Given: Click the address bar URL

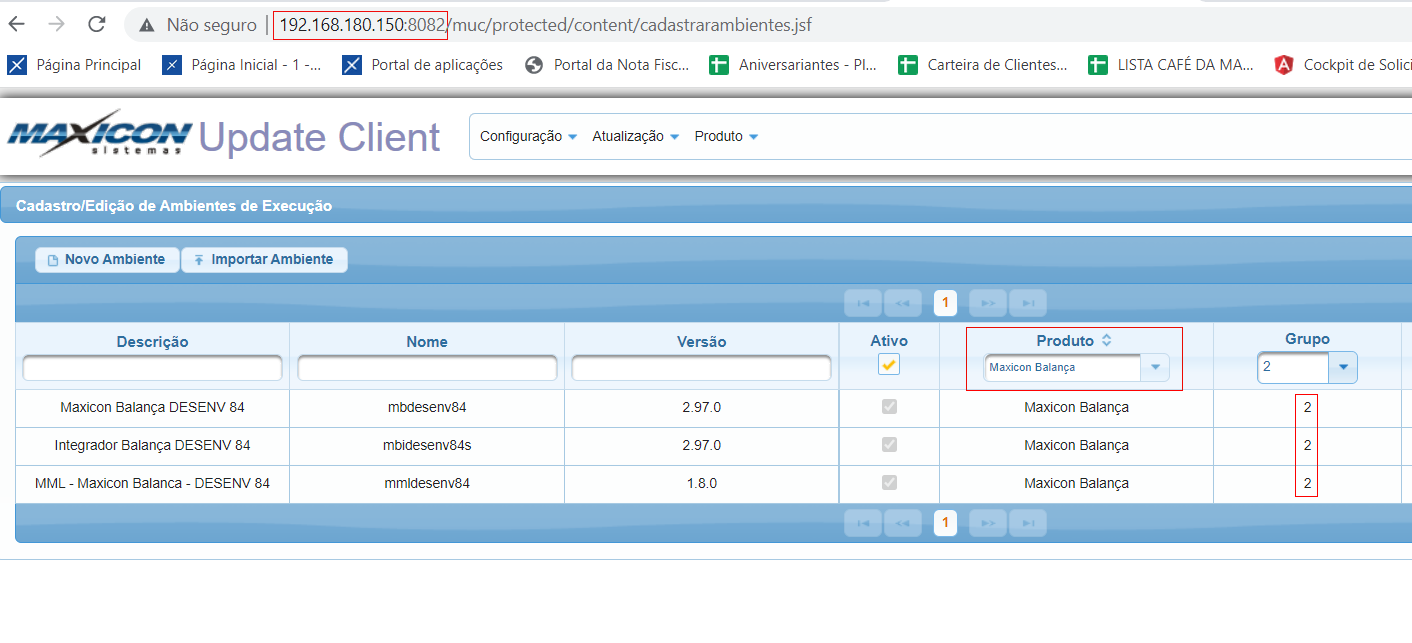Looking at the screenshot, I should (x=544, y=25).
